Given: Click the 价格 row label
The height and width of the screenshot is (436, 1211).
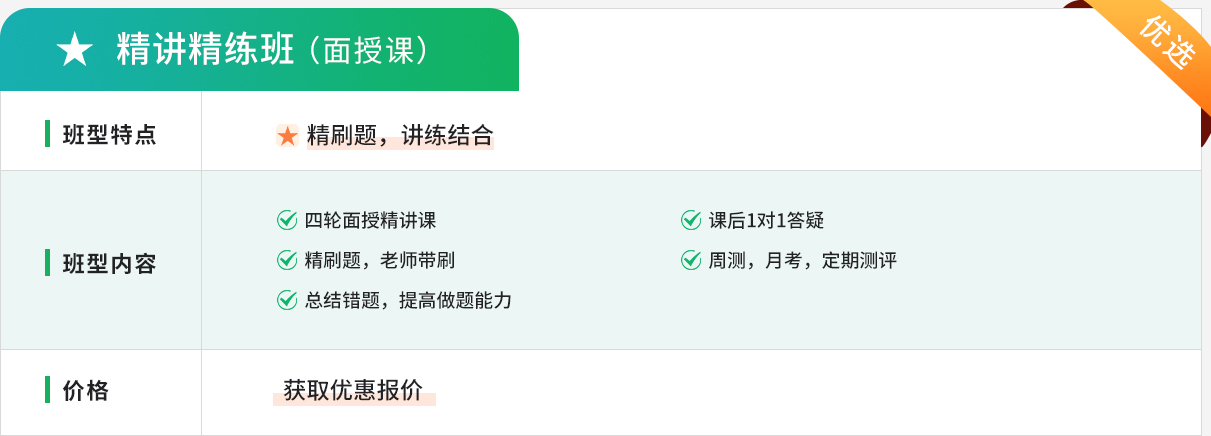Looking at the screenshot, I should pos(85,390).
